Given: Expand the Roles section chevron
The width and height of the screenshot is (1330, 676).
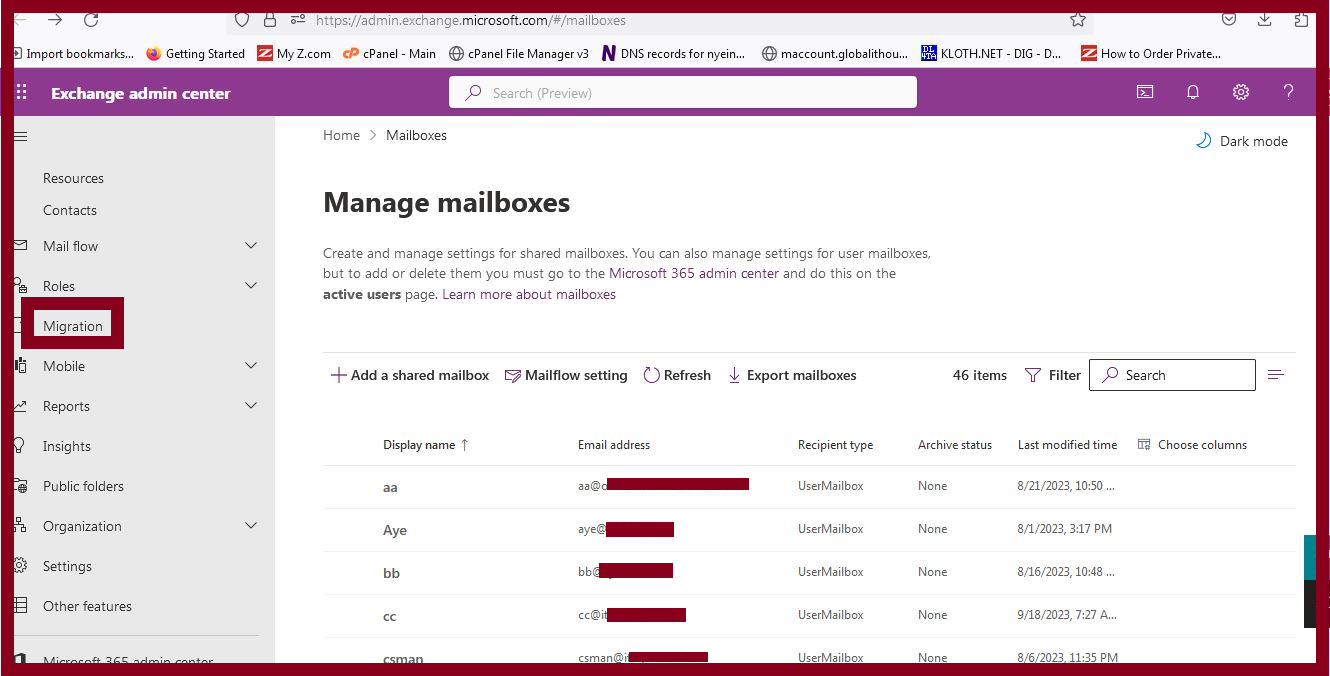Looking at the screenshot, I should pos(251,286).
